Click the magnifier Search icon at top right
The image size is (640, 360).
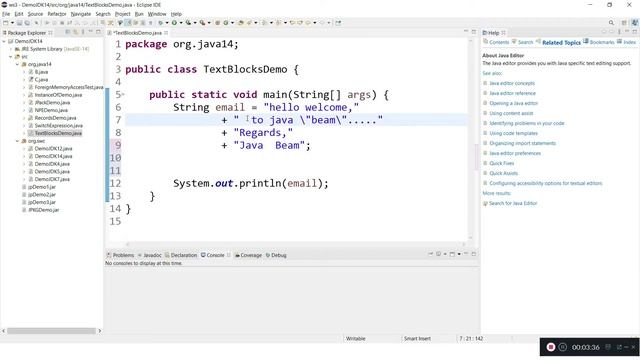tap(611, 23)
